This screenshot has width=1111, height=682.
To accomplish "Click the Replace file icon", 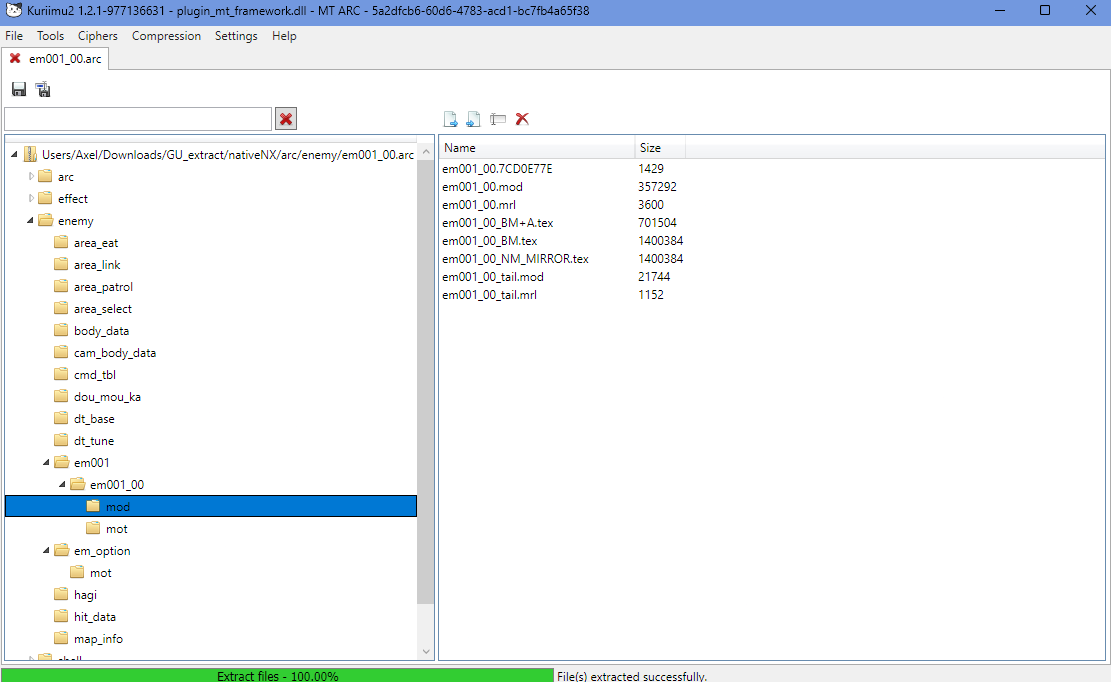I will (474, 119).
